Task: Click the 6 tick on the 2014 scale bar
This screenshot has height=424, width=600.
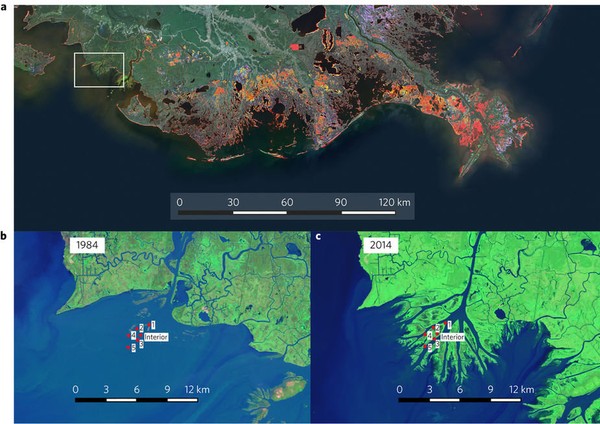Action: 459,388
